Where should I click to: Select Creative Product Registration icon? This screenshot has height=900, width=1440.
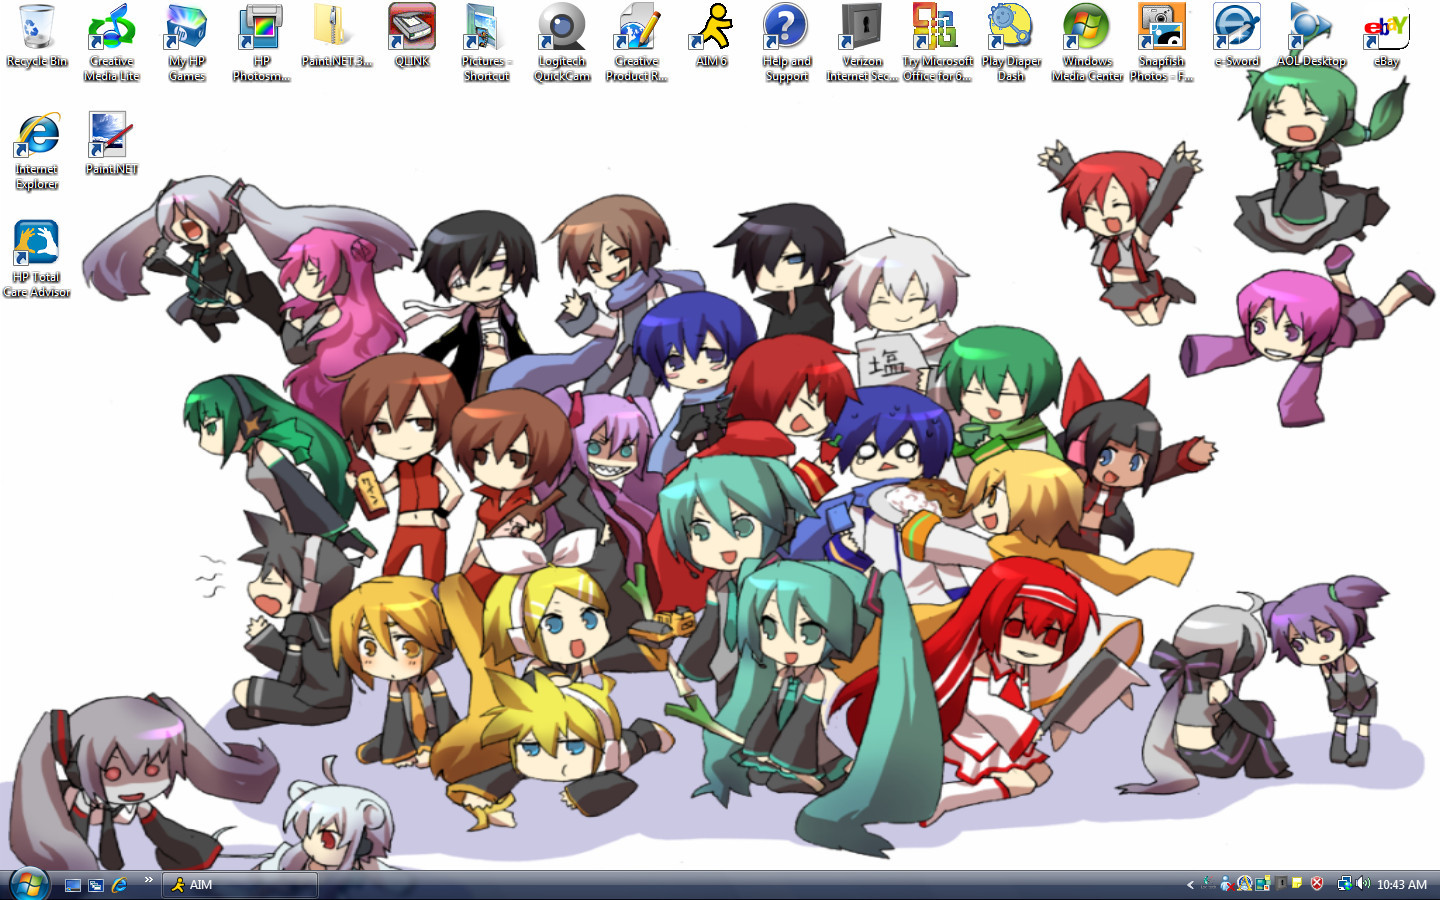tap(636, 43)
